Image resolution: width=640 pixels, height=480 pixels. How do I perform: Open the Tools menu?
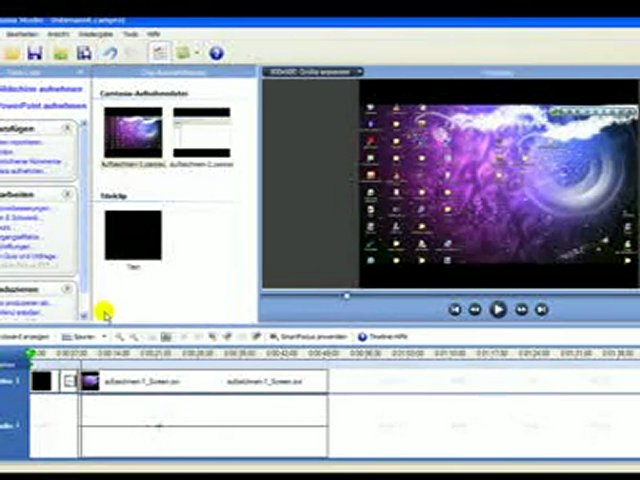coord(130,34)
